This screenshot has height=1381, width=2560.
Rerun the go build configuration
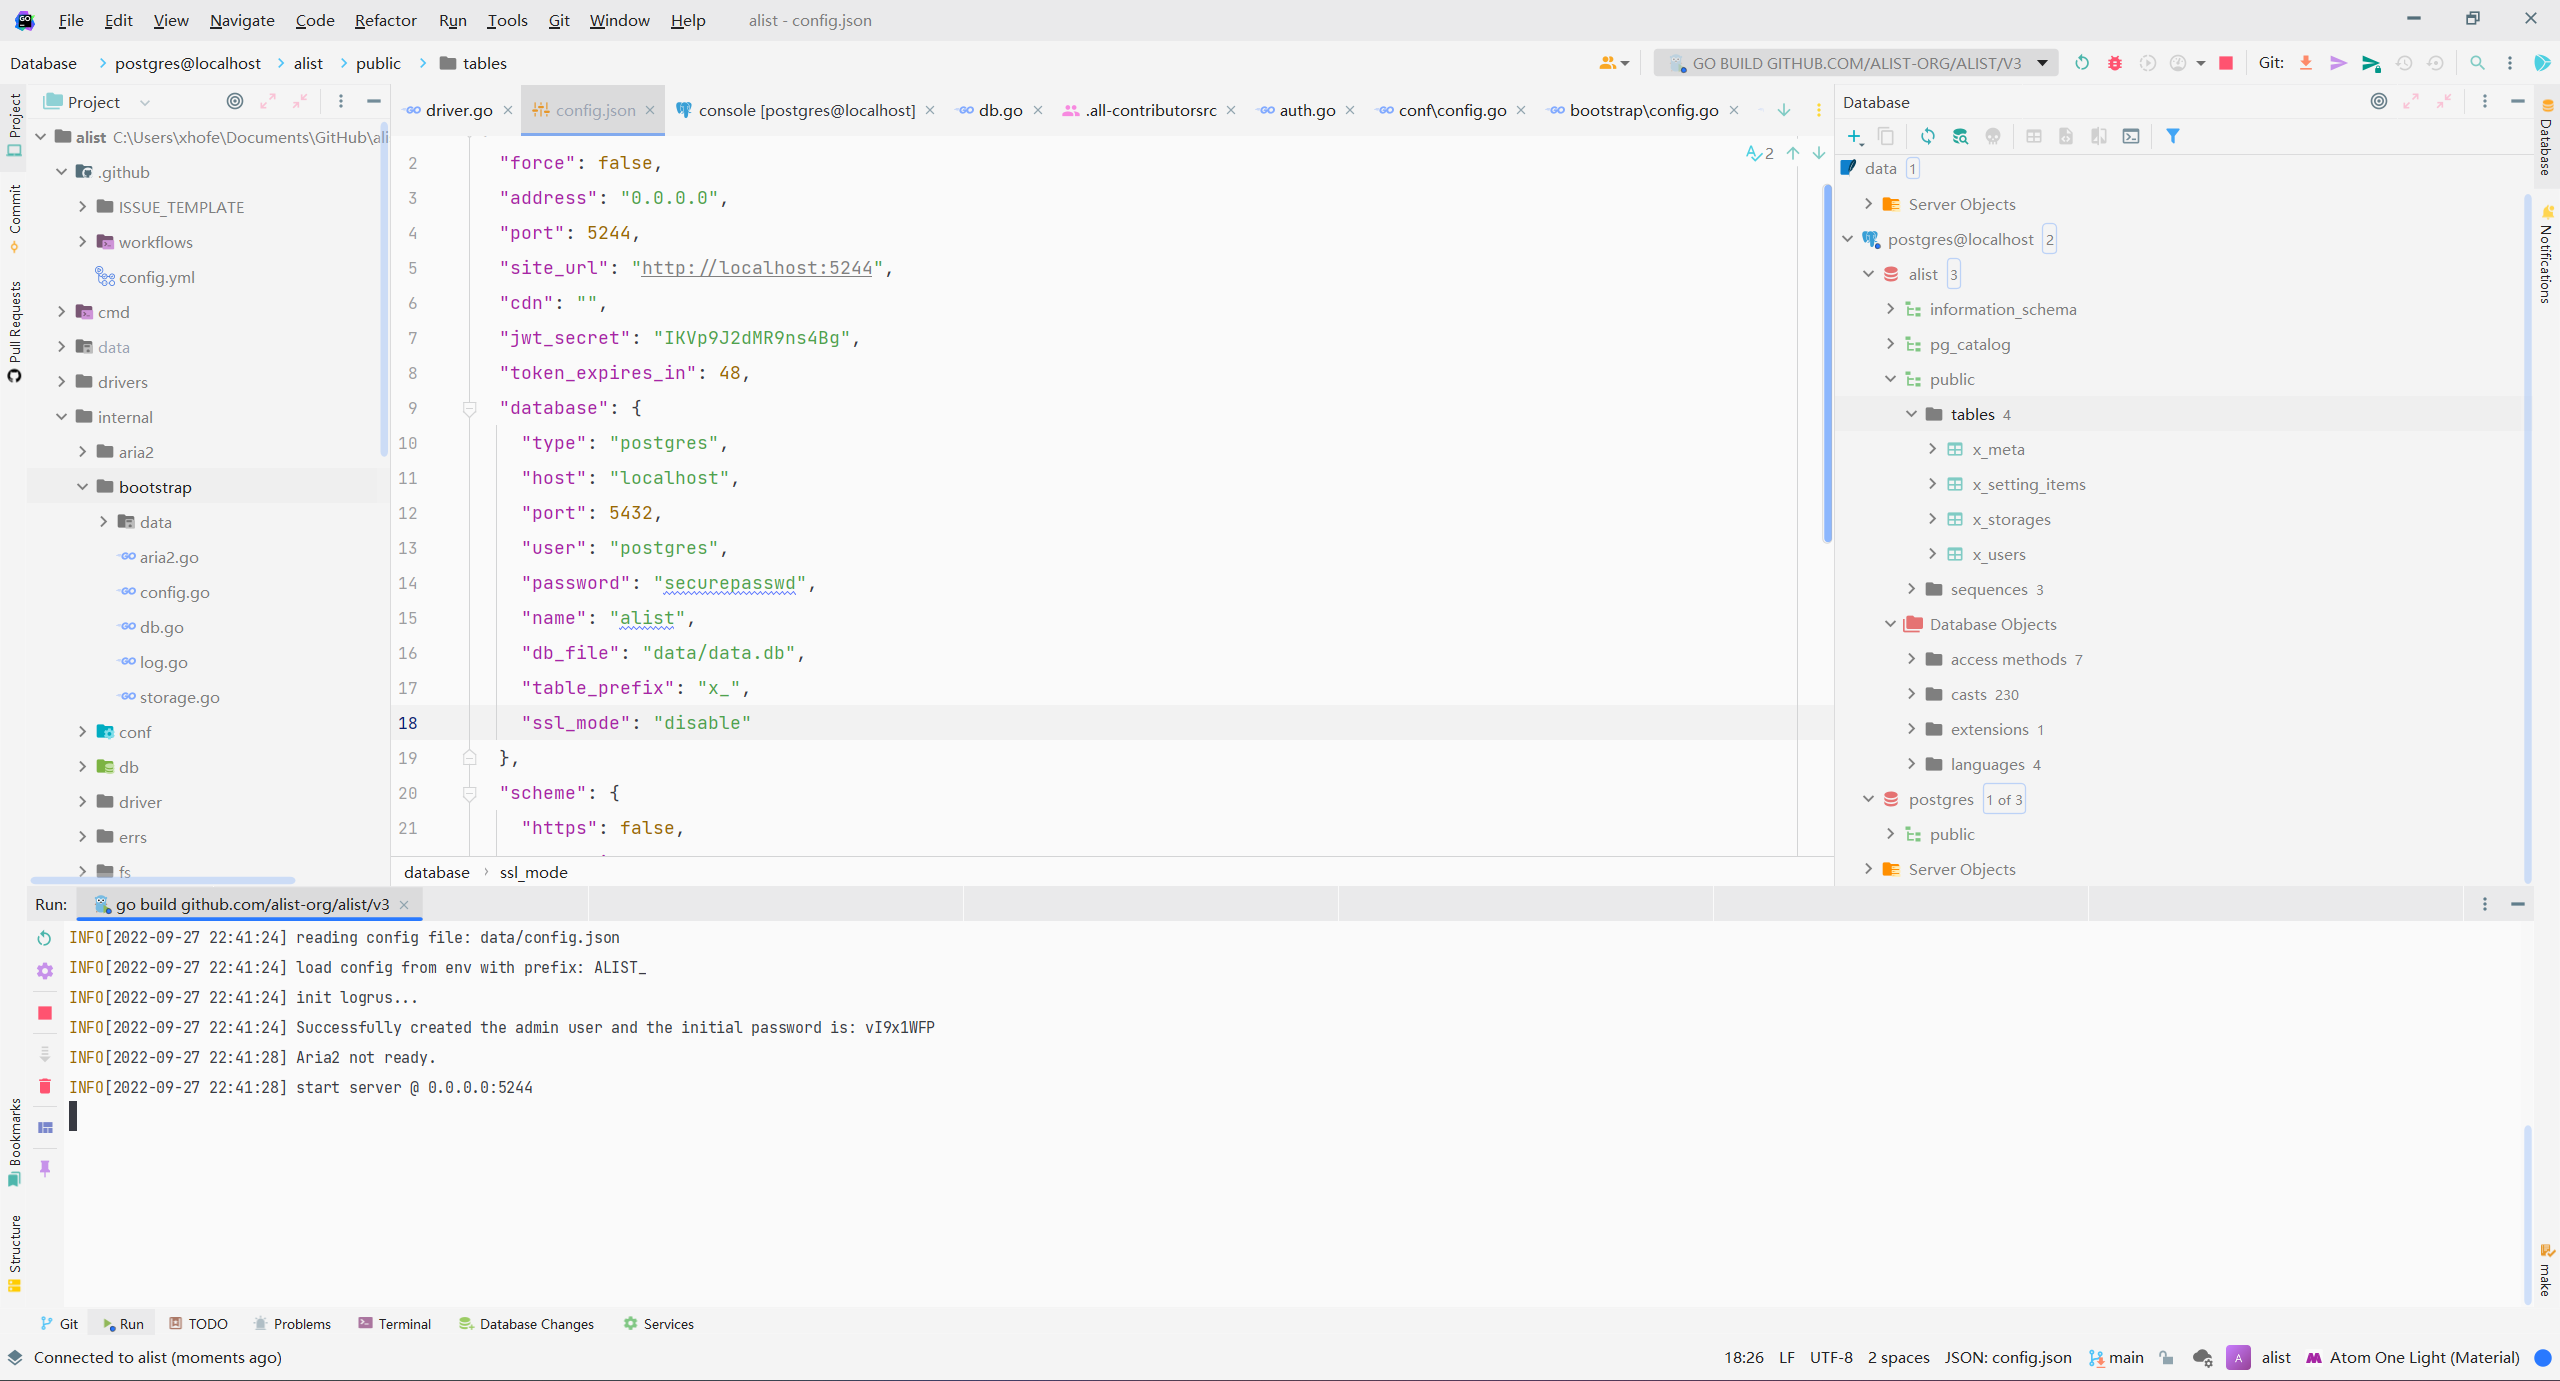(x=2082, y=63)
